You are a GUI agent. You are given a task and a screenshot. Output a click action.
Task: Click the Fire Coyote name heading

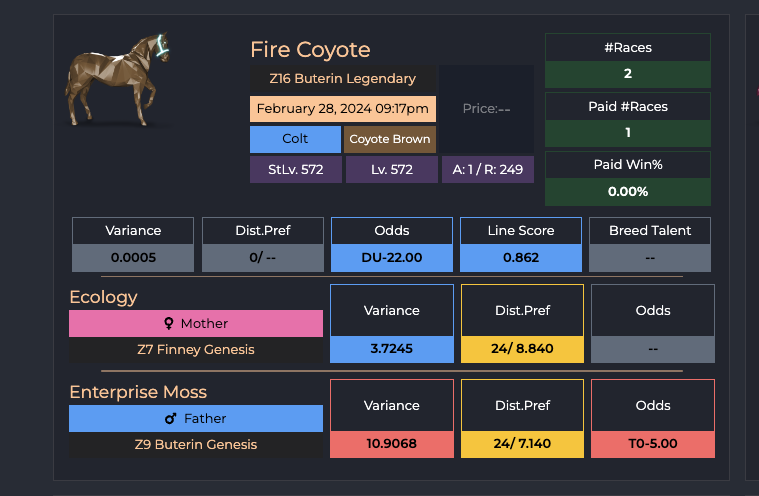310,49
